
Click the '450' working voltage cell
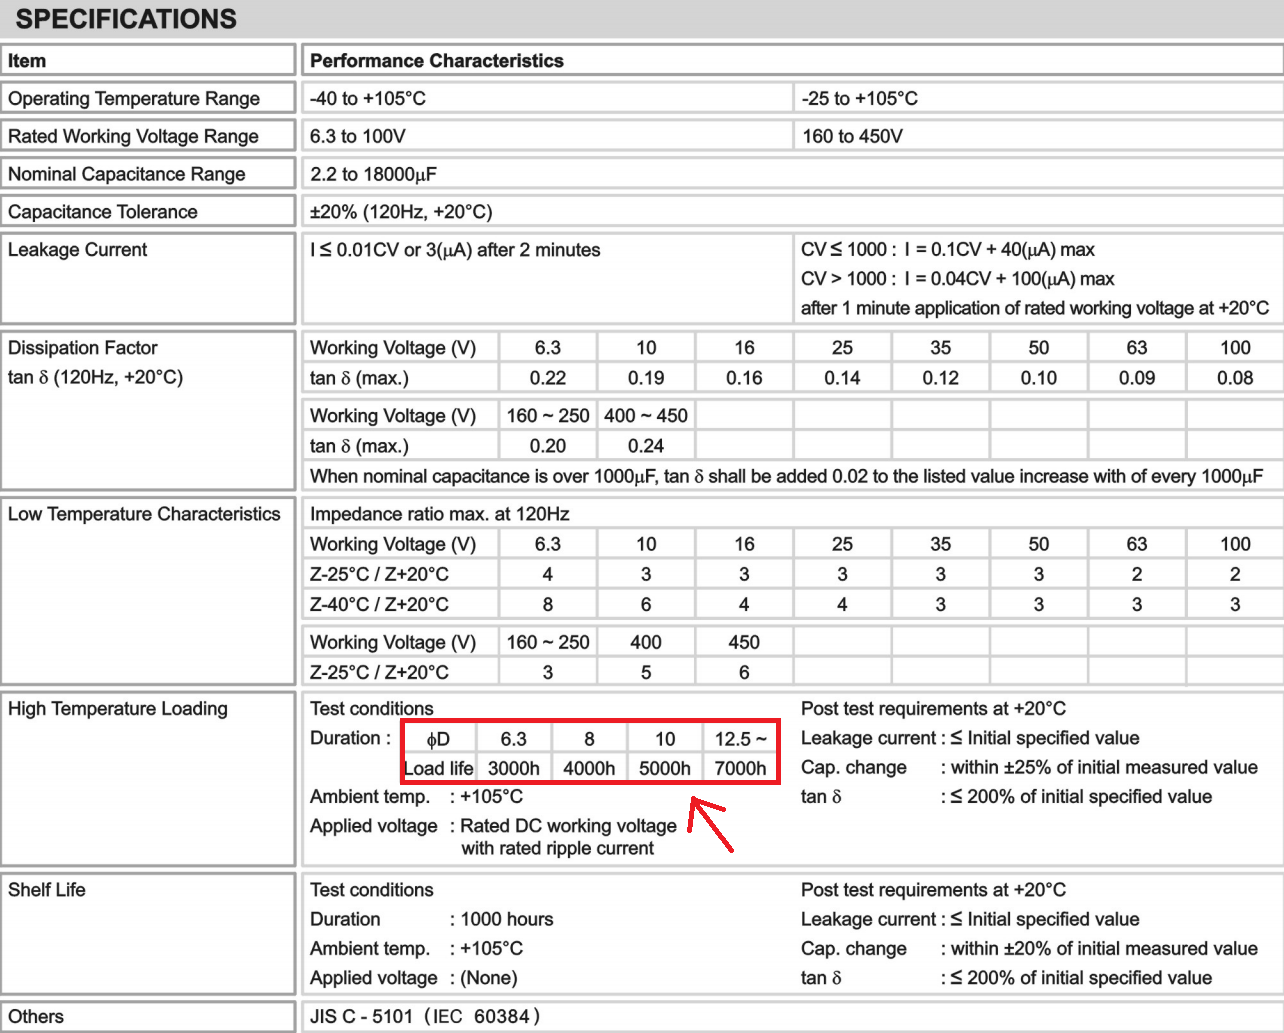click(x=744, y=642)
